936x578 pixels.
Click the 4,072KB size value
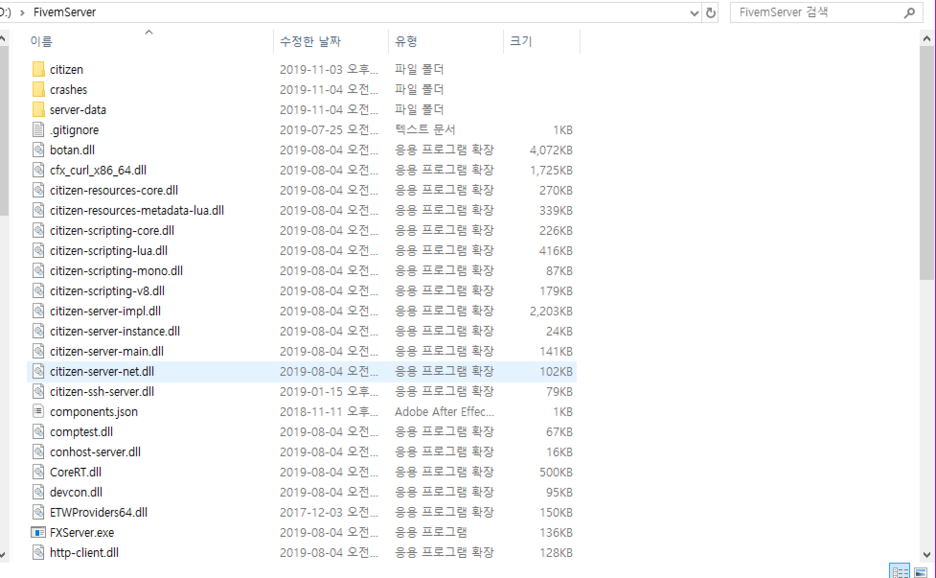click(551, 150)
